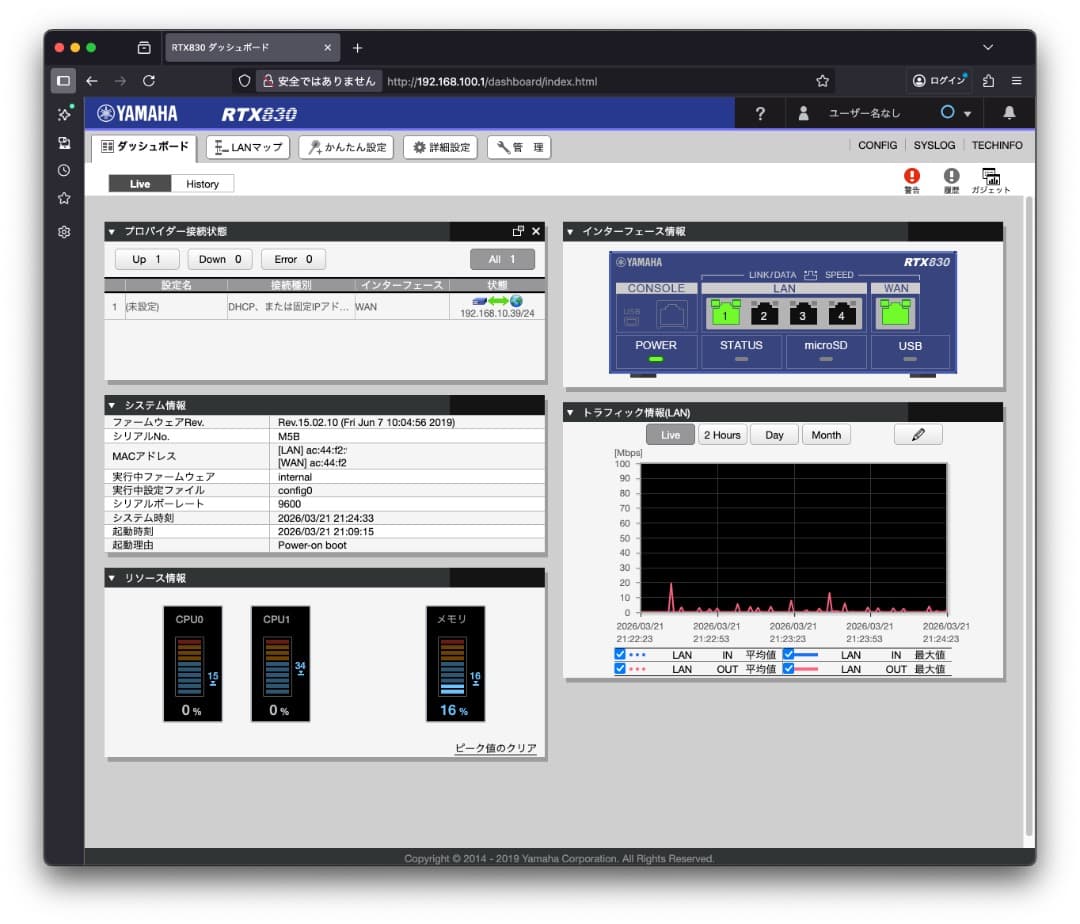Toggle LAN IN maximum checkbox
The height and width of the screenshot is (924, 1080).
(x=789, y=655)
